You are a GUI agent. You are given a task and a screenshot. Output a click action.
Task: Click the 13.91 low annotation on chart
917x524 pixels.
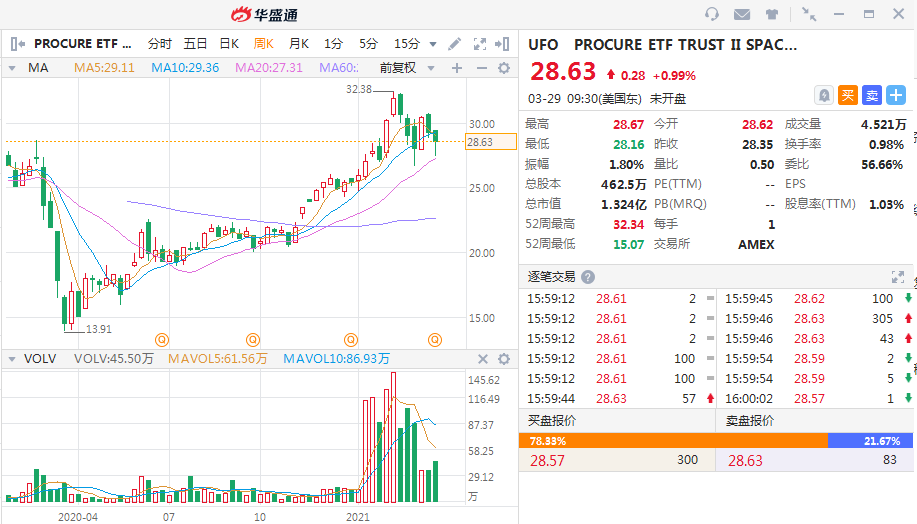coord(98,329)
